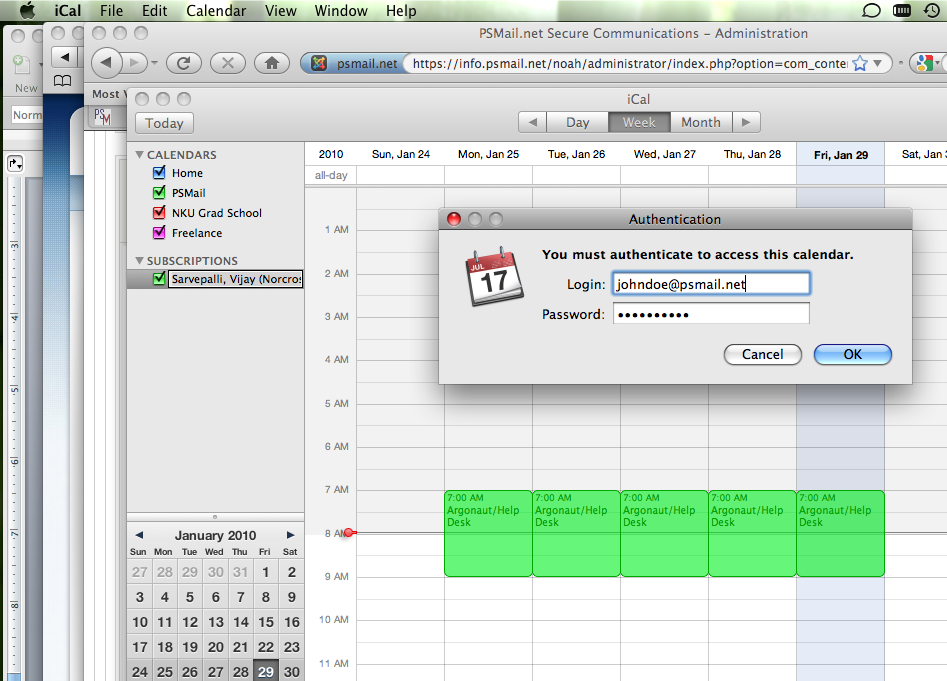This screenshot has width=947, height=681.
Task: Collapse the CALENDARS section
Action: pos(140,155)
